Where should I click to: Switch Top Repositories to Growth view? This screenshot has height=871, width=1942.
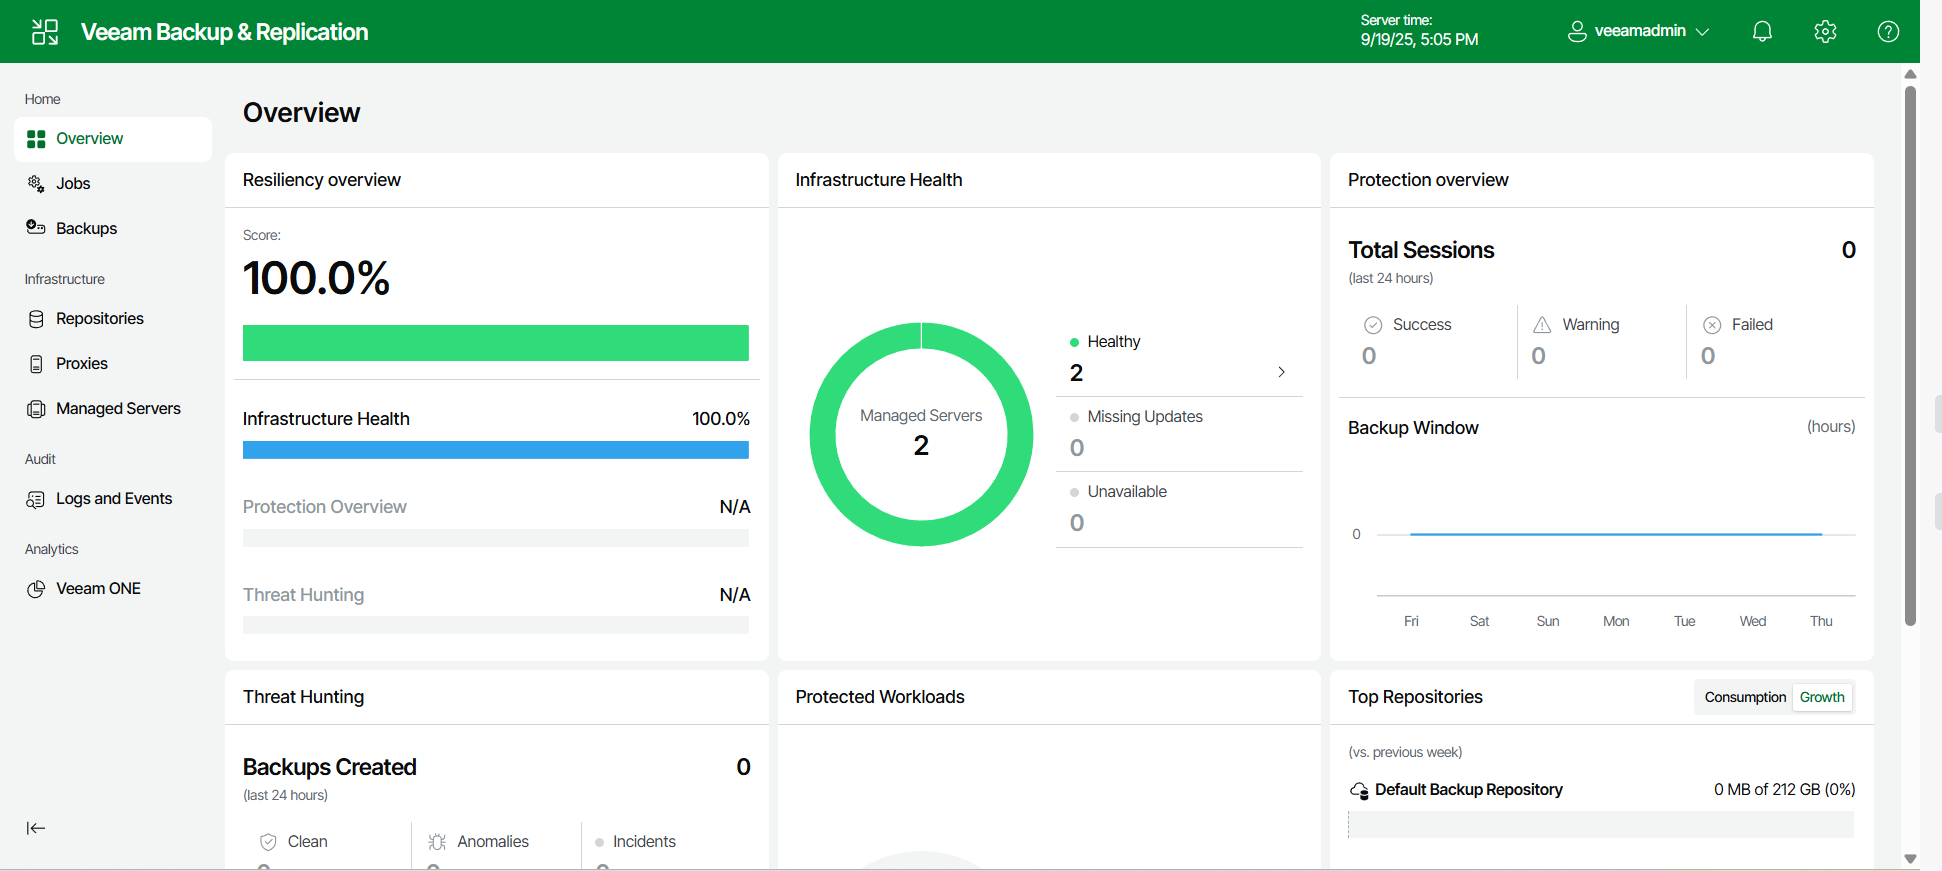click(x=1821, y=697)
